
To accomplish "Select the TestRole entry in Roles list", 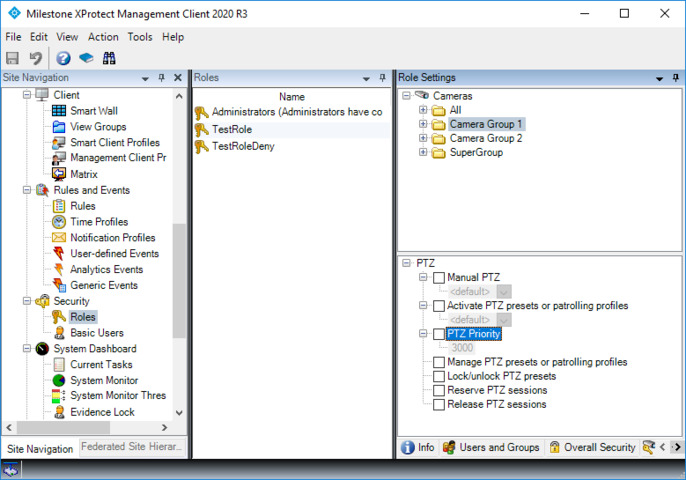I will pos(233,130).
